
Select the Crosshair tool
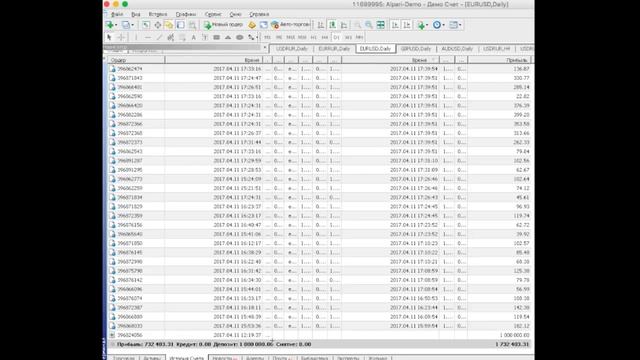121,37
